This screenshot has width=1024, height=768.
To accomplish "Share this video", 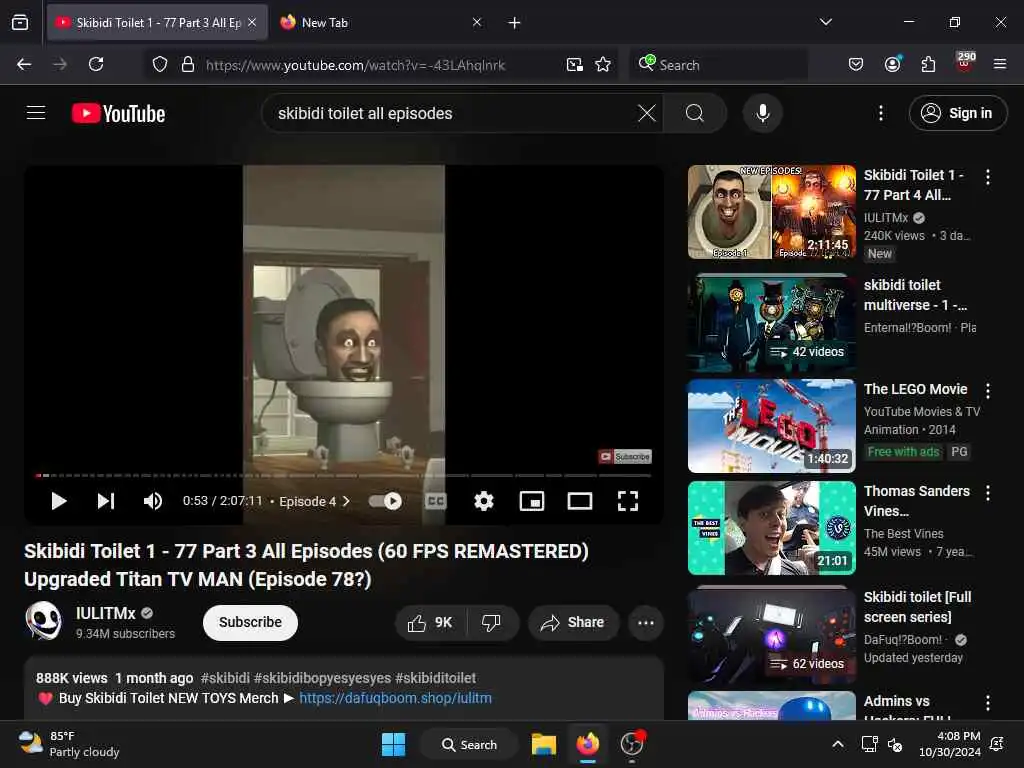I will (573, 622).
